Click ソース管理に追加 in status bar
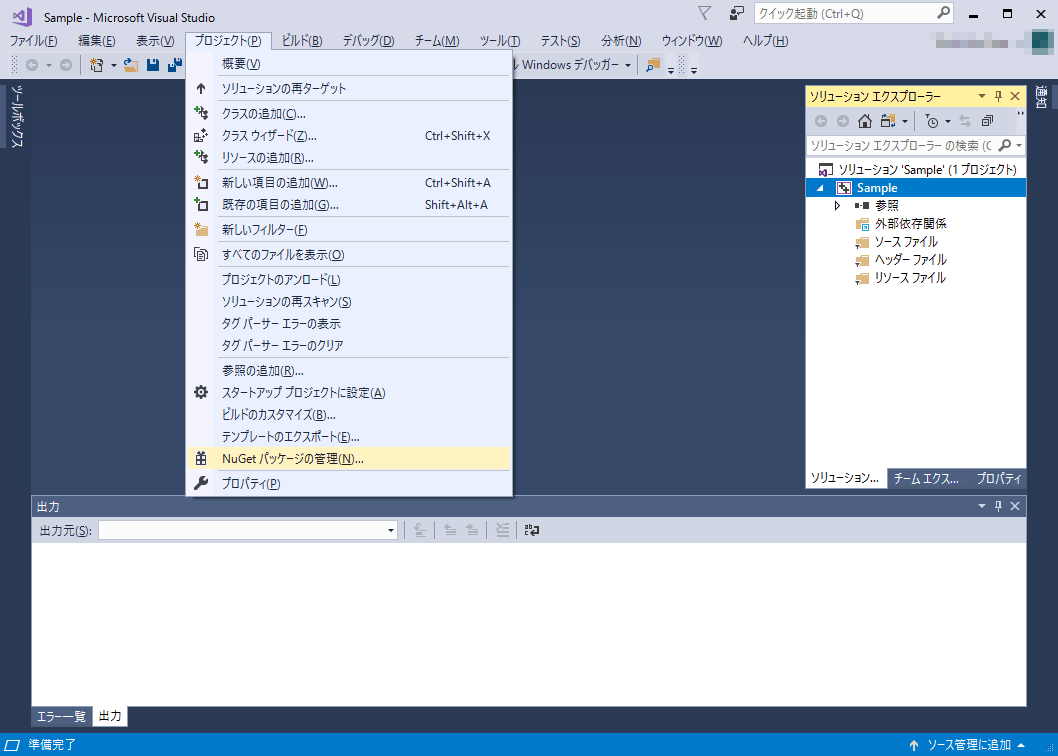The width and height of the screenshot is (1058, 756). click(x=968, y=745)
